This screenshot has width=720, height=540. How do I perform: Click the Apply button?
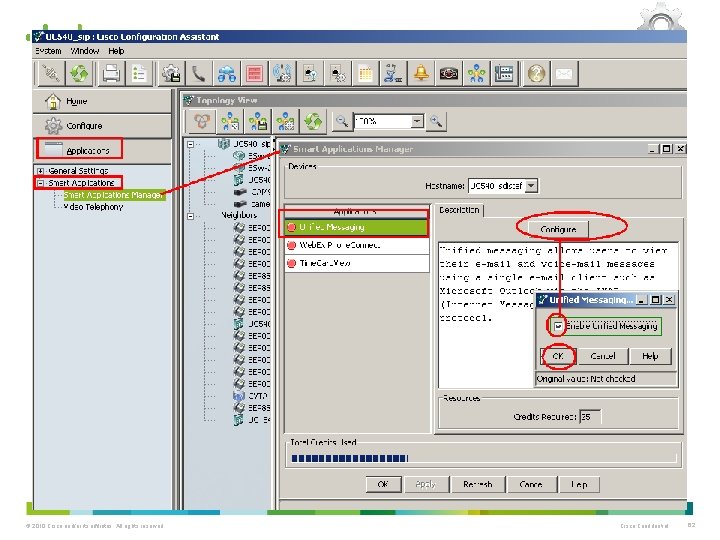pyautogui.click(x=425, y=484)
